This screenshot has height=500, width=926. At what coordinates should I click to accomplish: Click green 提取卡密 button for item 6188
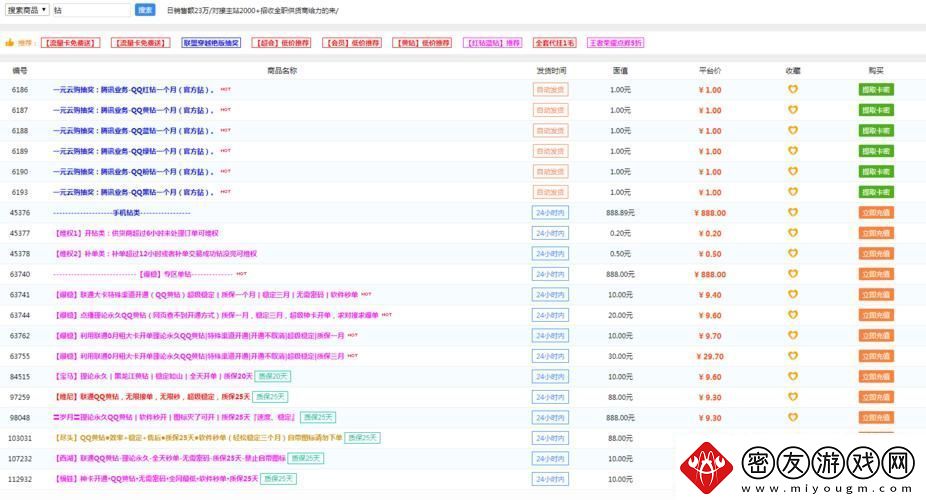[876, 130]
